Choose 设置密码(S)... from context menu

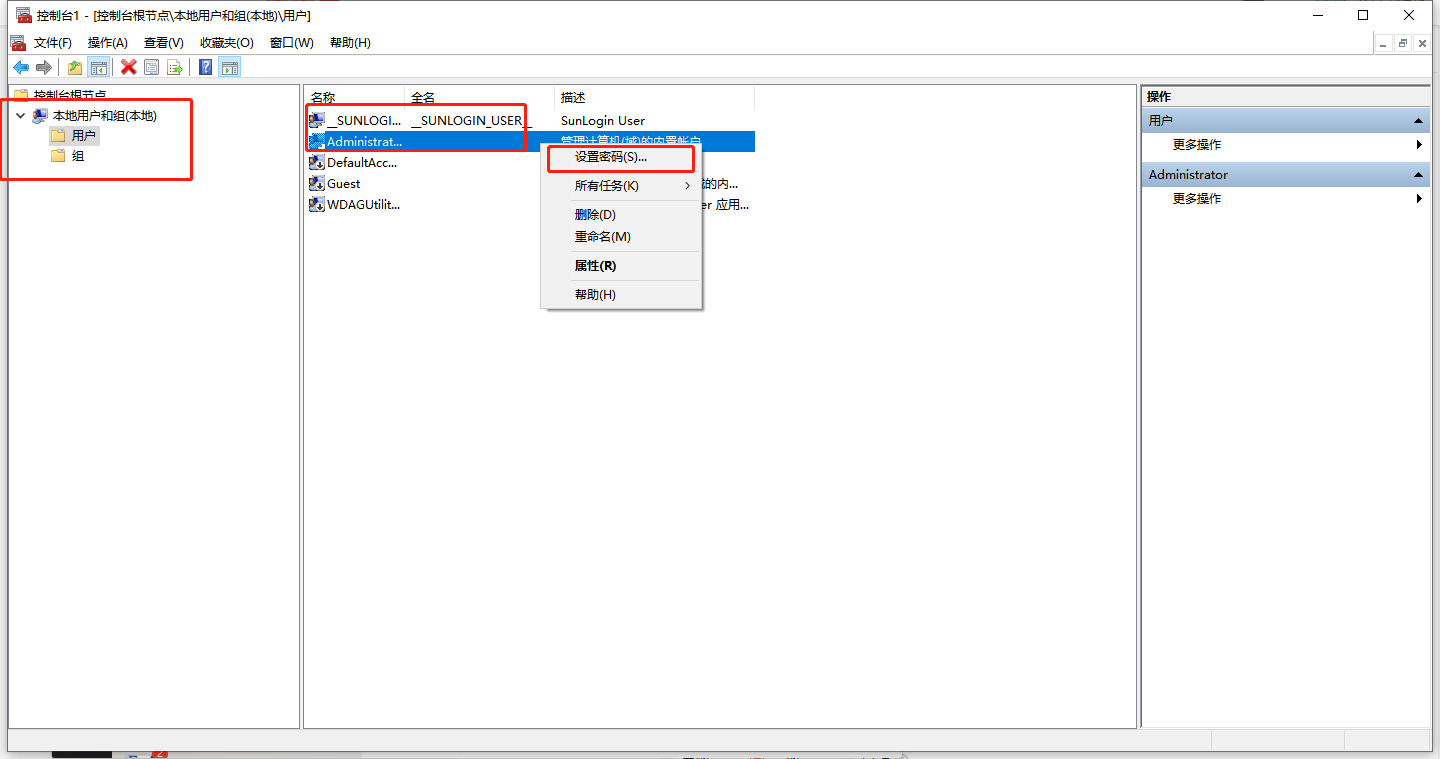coord(621,158)
